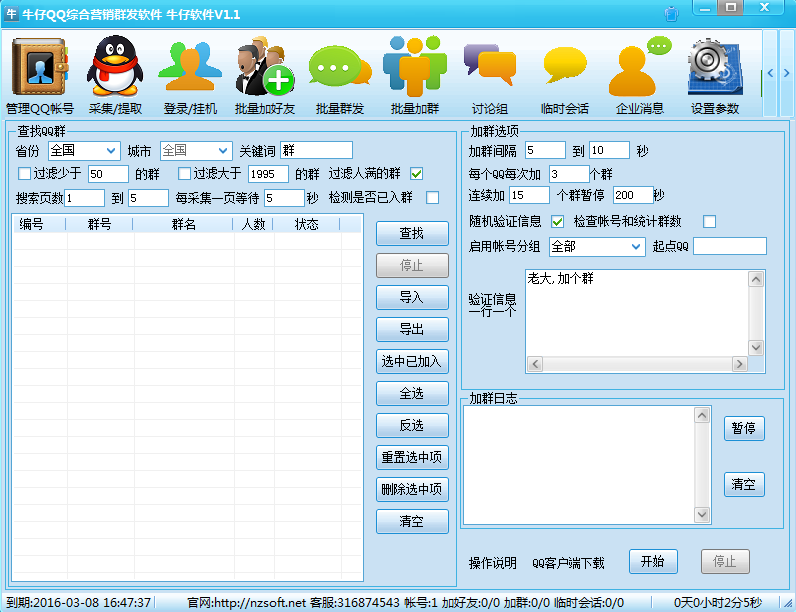Screen dimensions: 796x612
Task: Click the 每个QQ每次加 count field
Action: pyautogui.click(x=569, y=174)
